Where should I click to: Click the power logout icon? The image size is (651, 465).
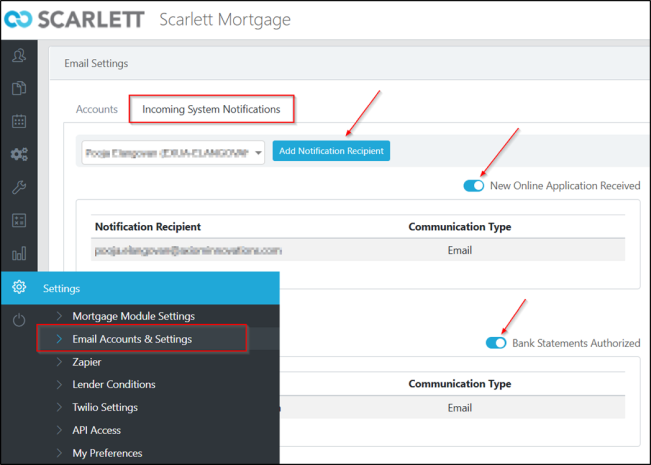pyautogui.click(x=19, y=320)
